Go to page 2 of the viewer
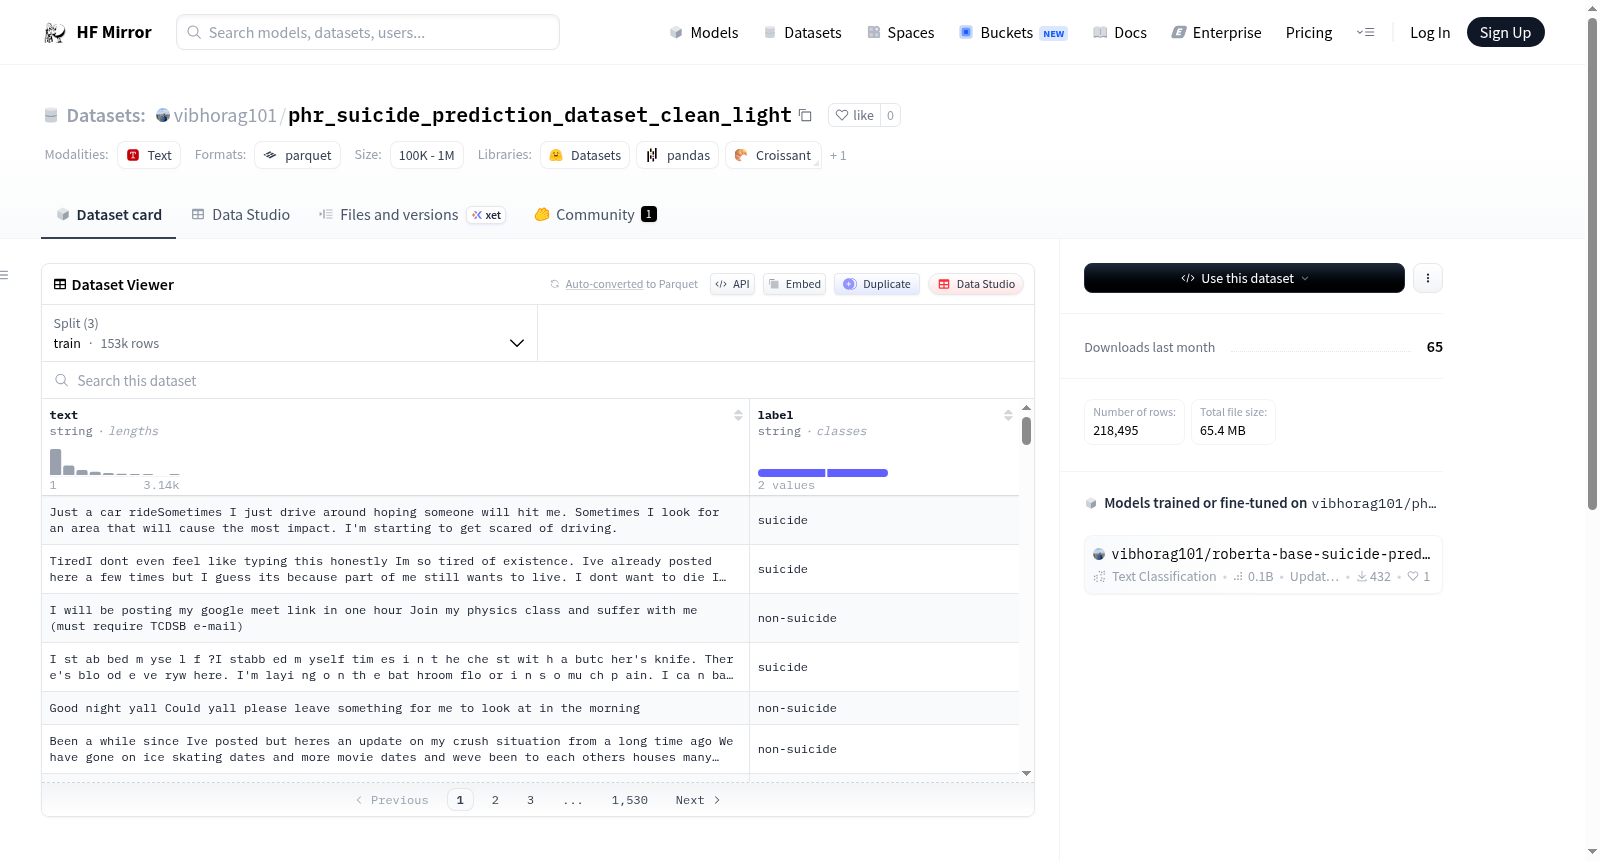 tap(495, 800)
